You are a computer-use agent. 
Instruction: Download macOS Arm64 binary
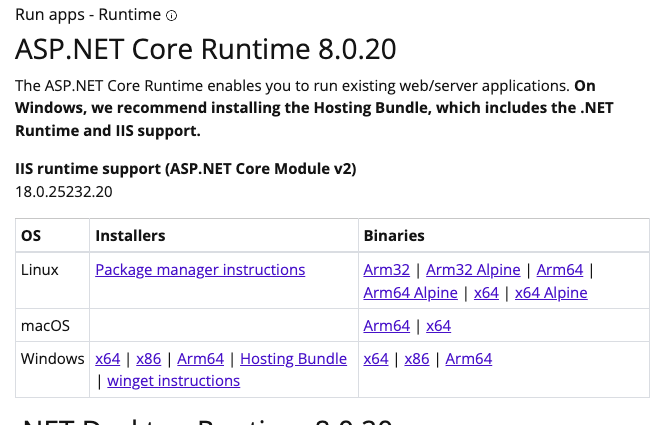point(386,326)
